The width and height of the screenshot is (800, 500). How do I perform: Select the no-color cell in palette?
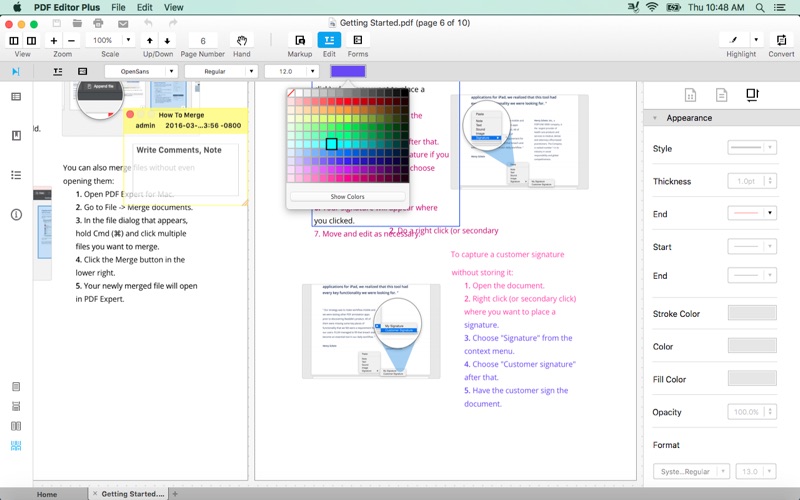[291, 93]
